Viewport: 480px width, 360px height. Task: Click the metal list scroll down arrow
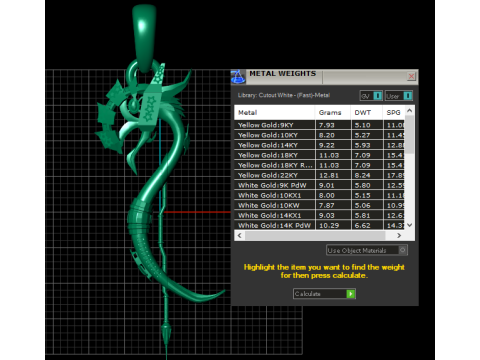tap(410, 225)
